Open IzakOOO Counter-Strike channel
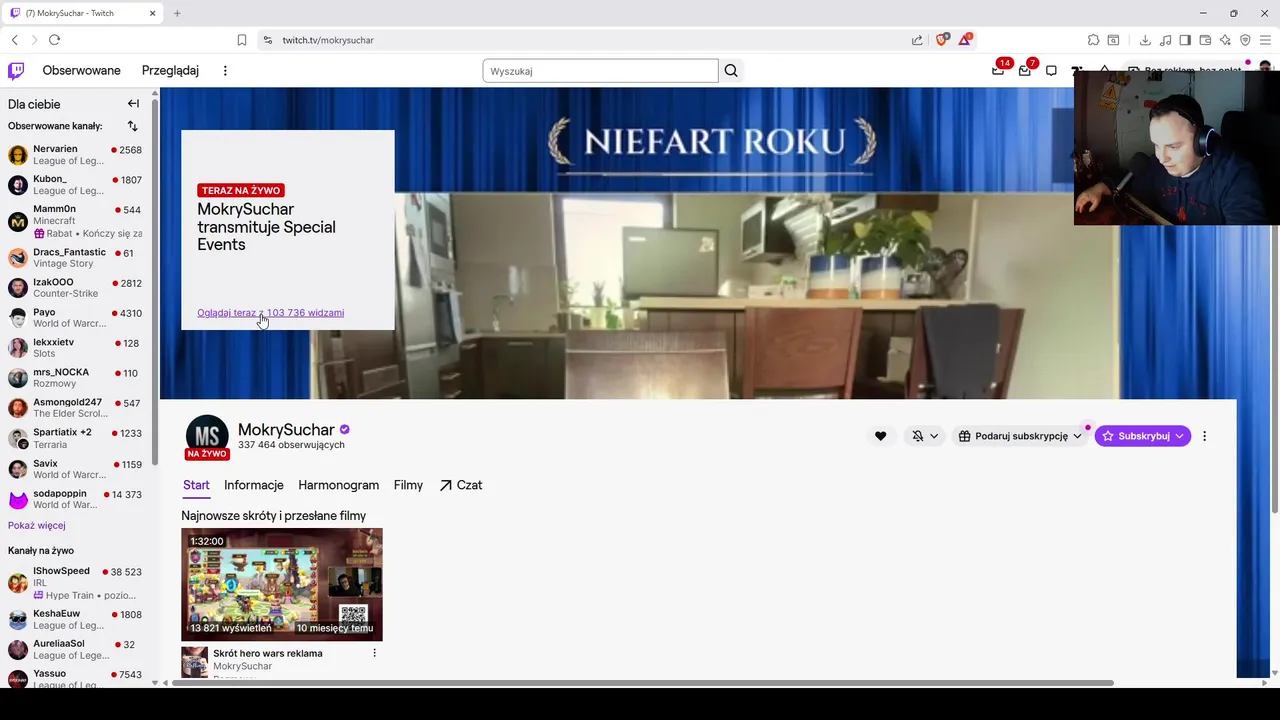This screenshot has height=720, width=1280. (x=76, y=288)
